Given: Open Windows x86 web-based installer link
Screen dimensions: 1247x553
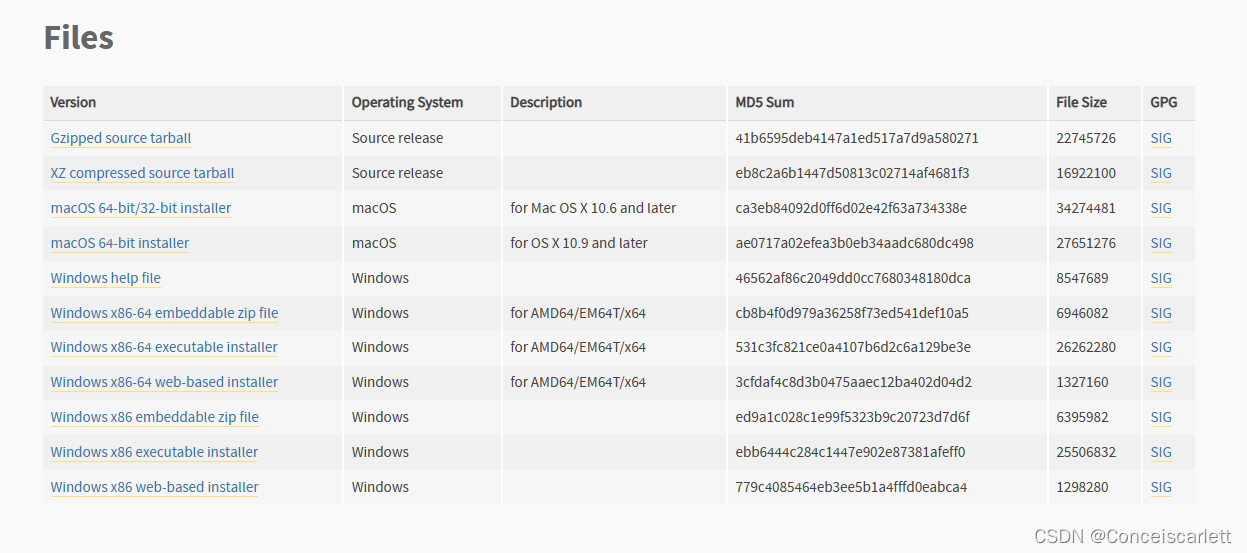Looking at the screenshot, I should [154, 487].
